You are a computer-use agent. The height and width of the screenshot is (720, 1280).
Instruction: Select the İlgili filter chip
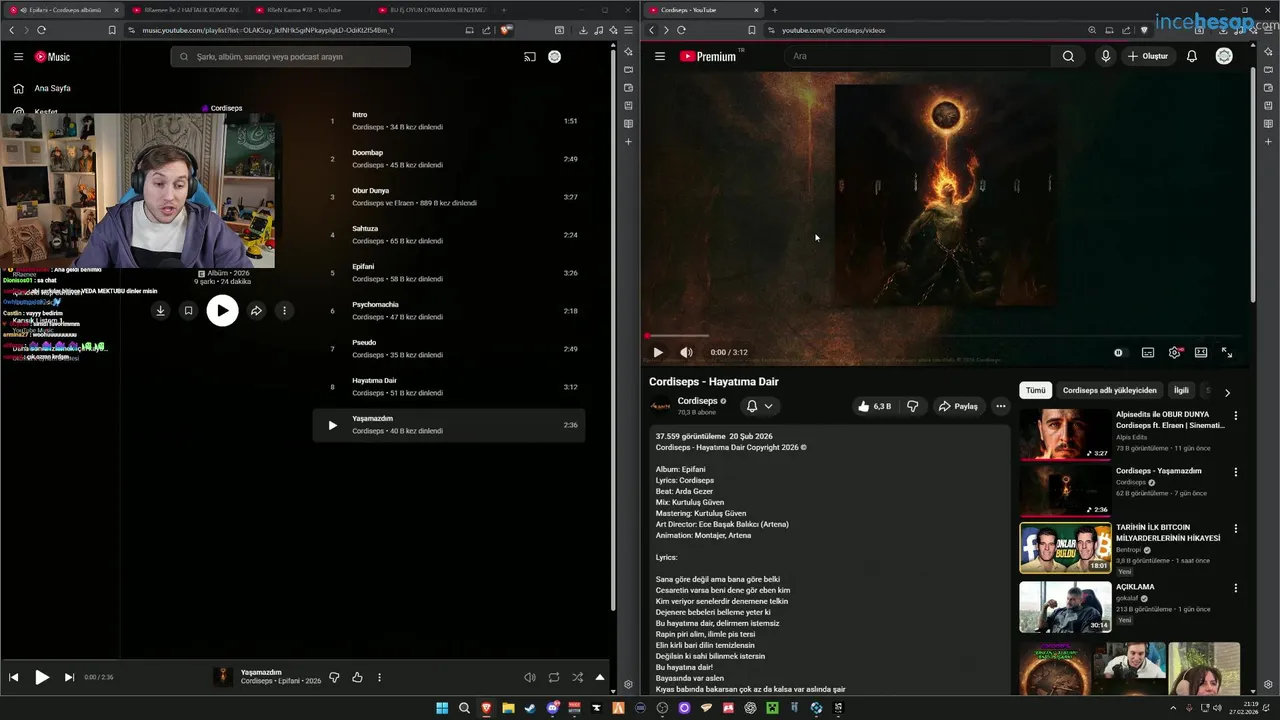point(1181,390)
